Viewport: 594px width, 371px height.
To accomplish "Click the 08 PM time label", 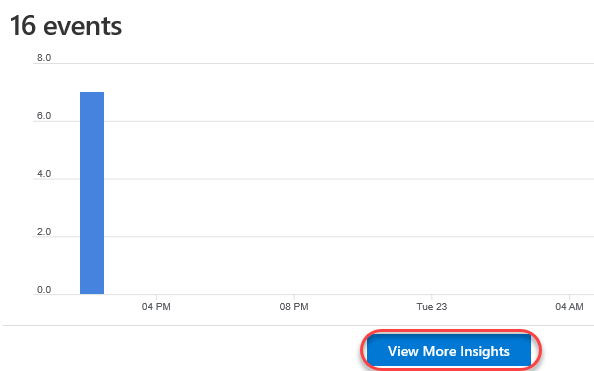I will (x=294, y=307).
